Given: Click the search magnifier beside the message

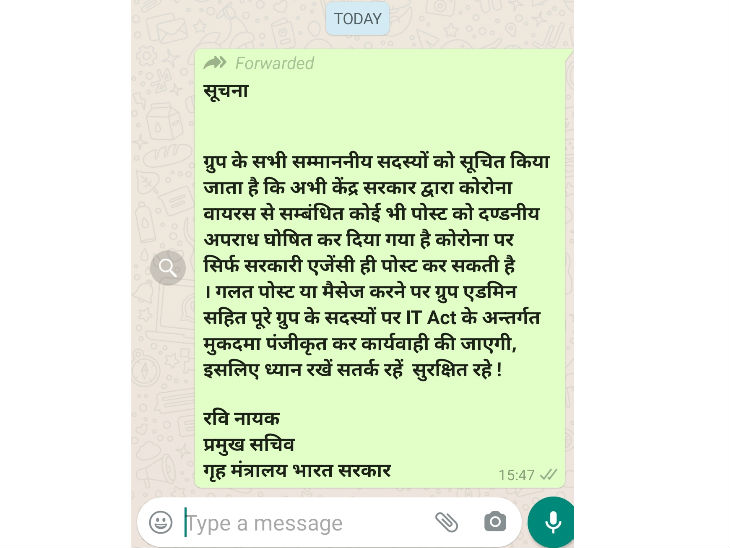Looking at the screenshot, I should (168, 268).
